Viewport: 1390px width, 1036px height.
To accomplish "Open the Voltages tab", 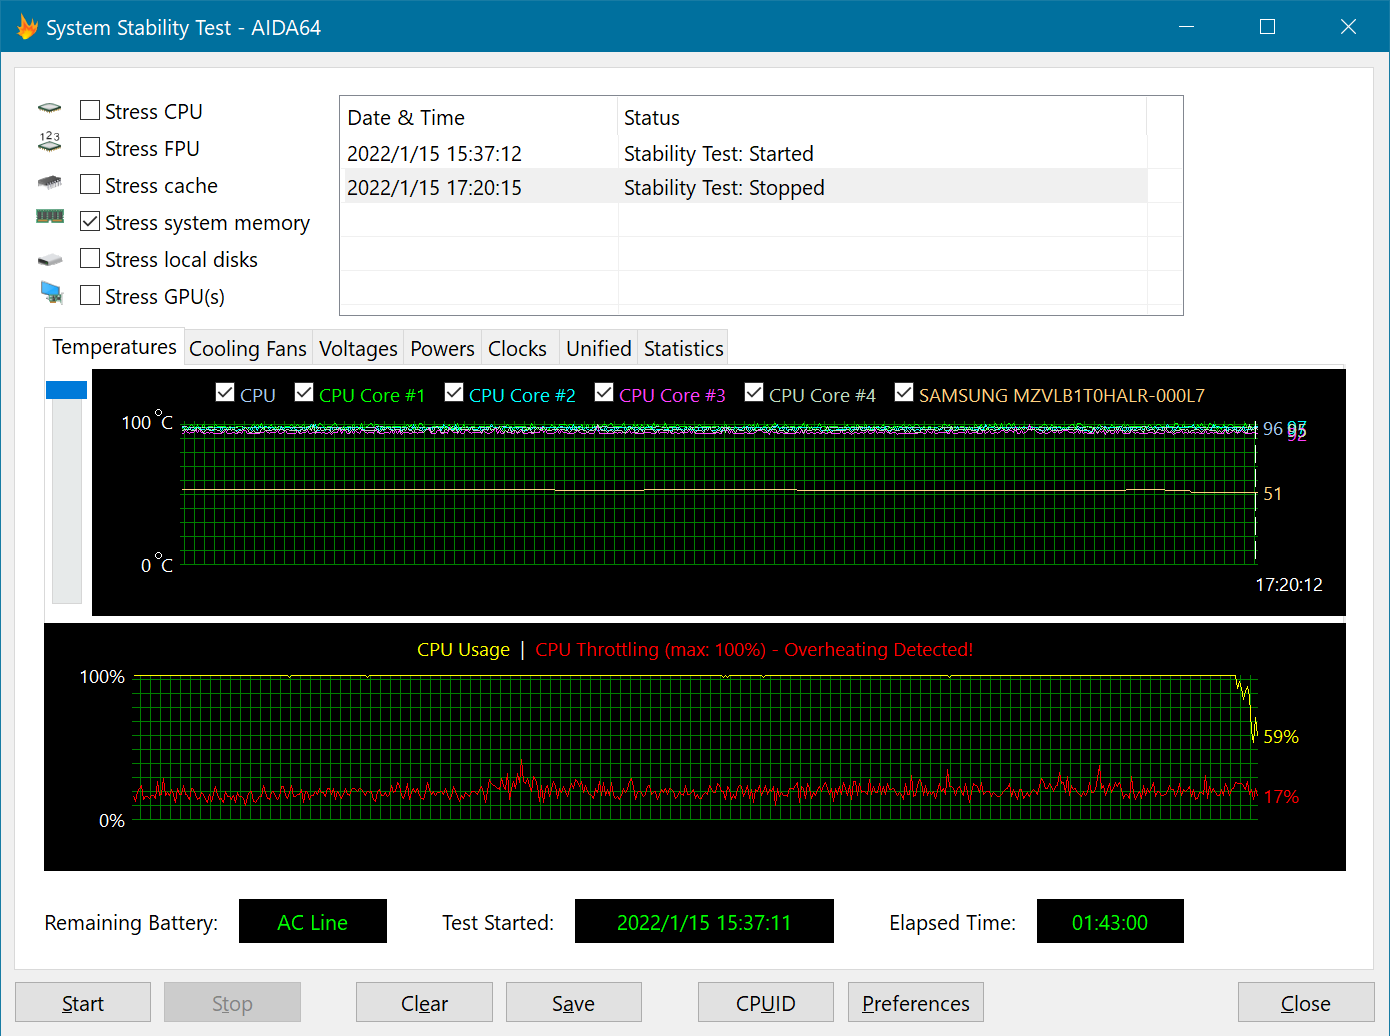I will coord(358,348).
